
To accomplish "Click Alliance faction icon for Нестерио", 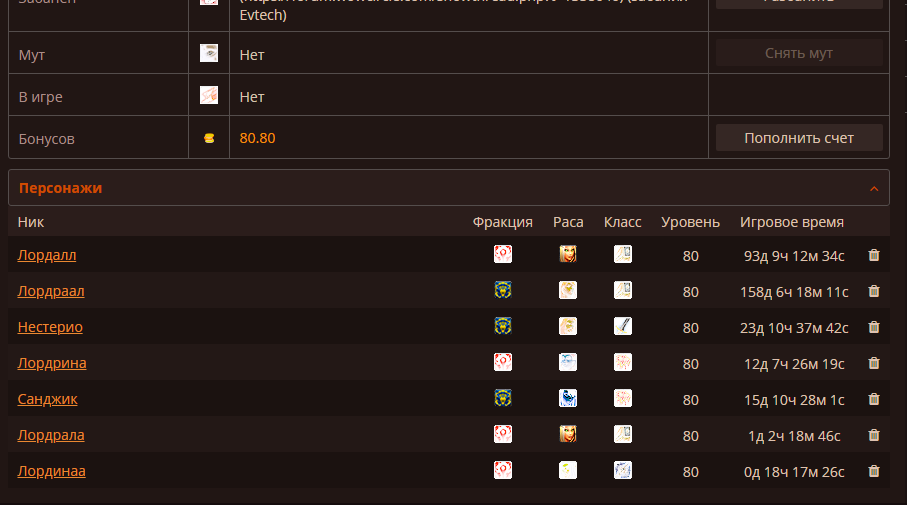I will click(x=503, y=326).
